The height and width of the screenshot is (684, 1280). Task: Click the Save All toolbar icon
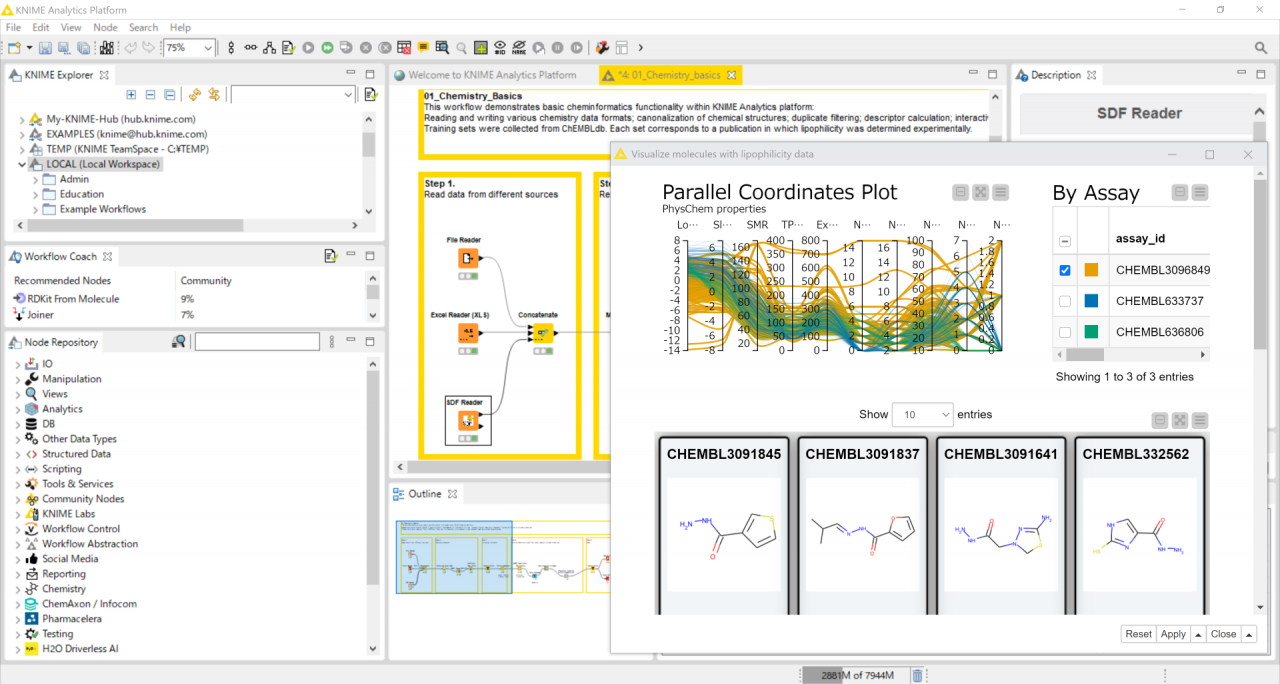[83, 47]
